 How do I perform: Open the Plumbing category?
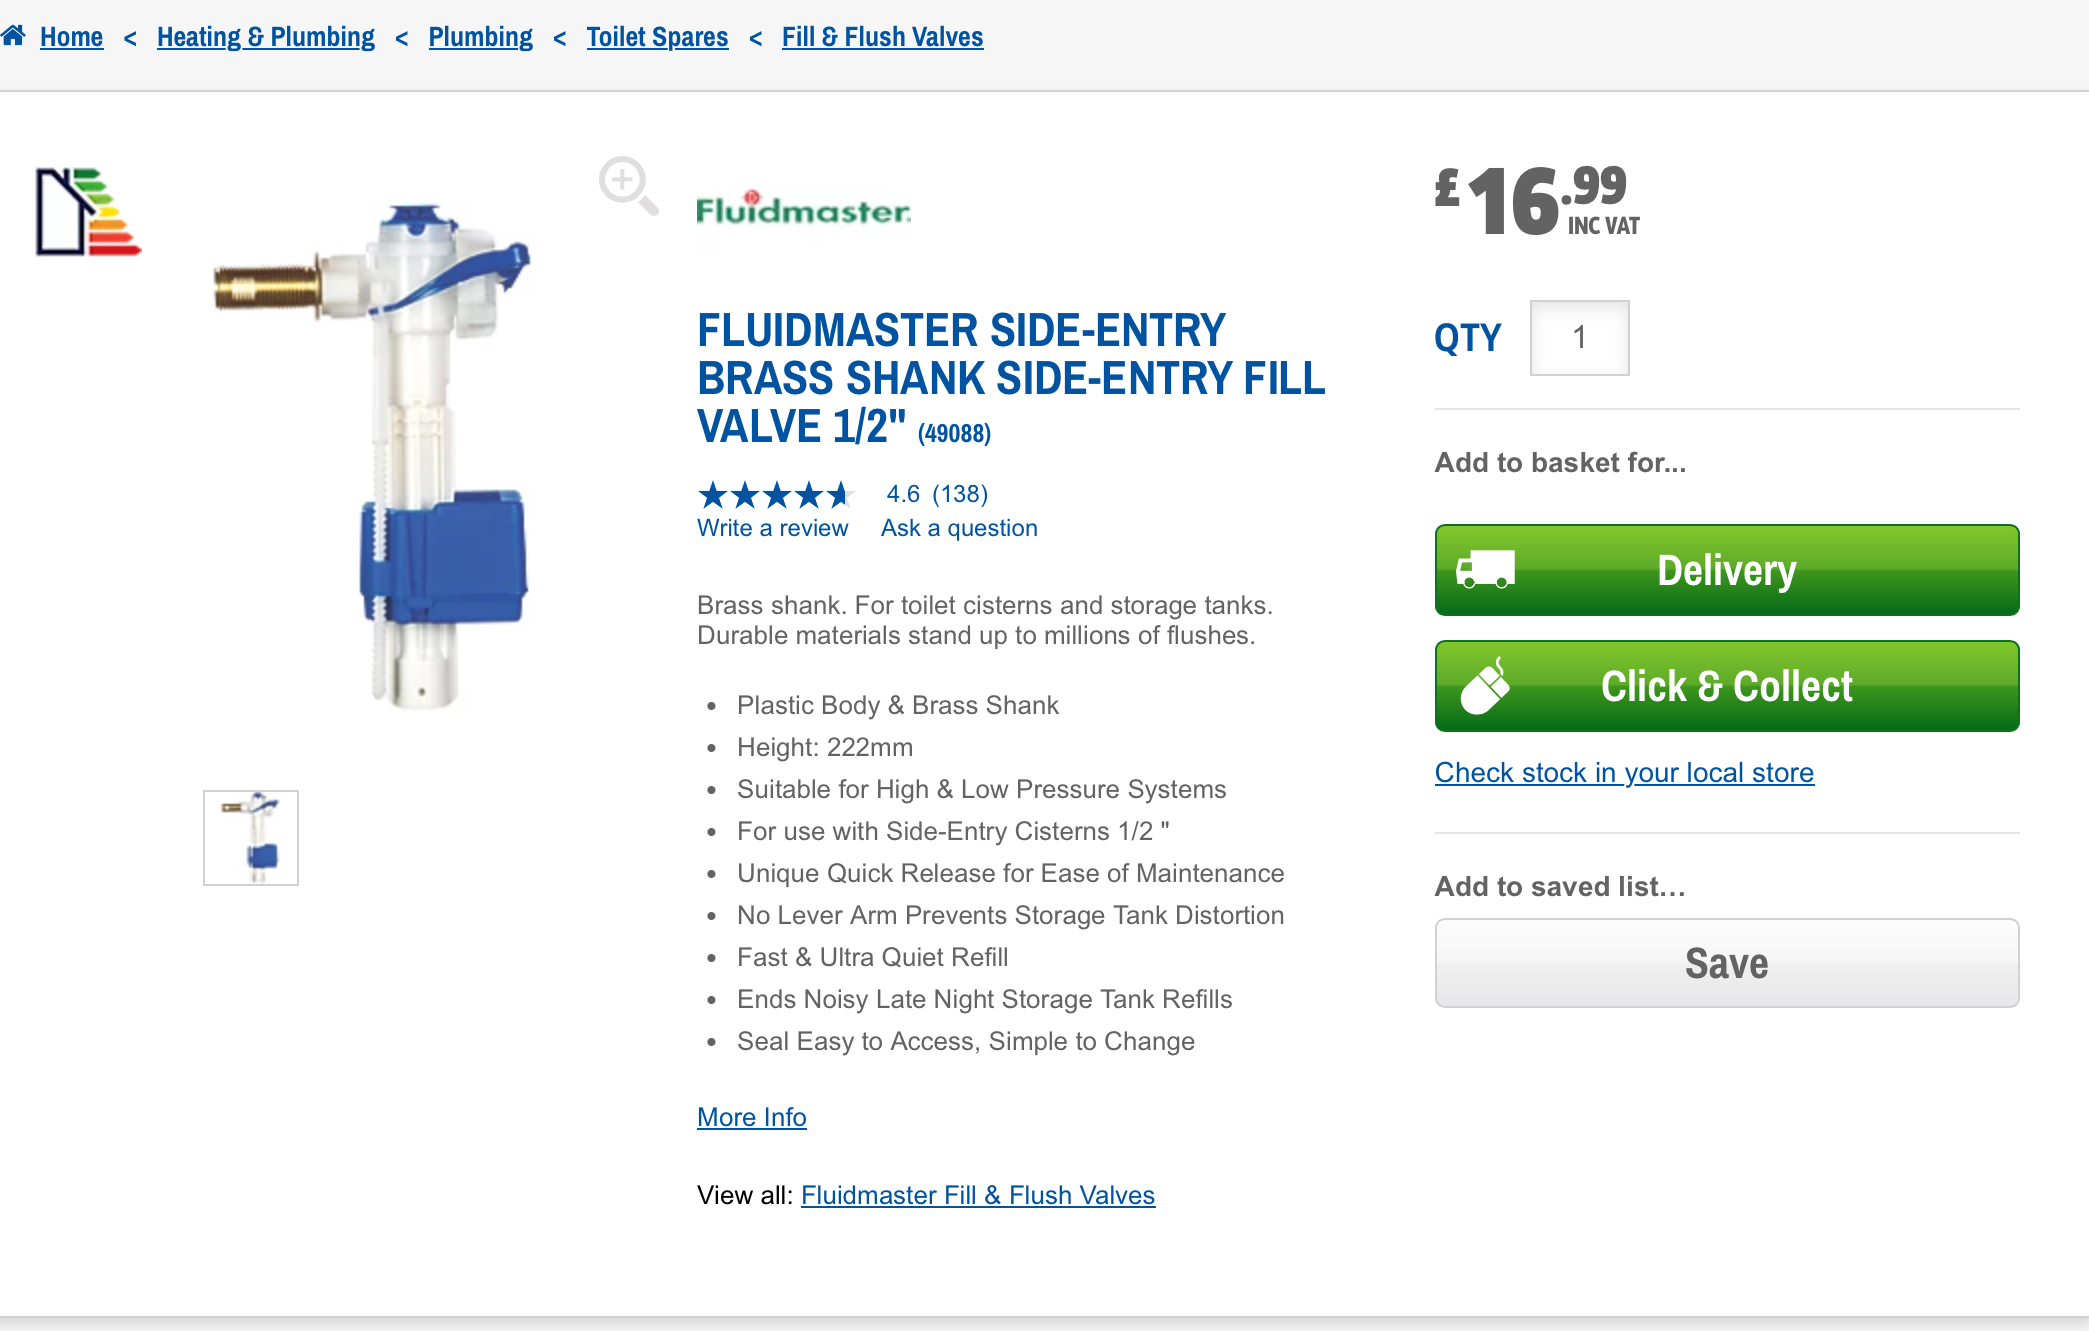pos(480,36)
